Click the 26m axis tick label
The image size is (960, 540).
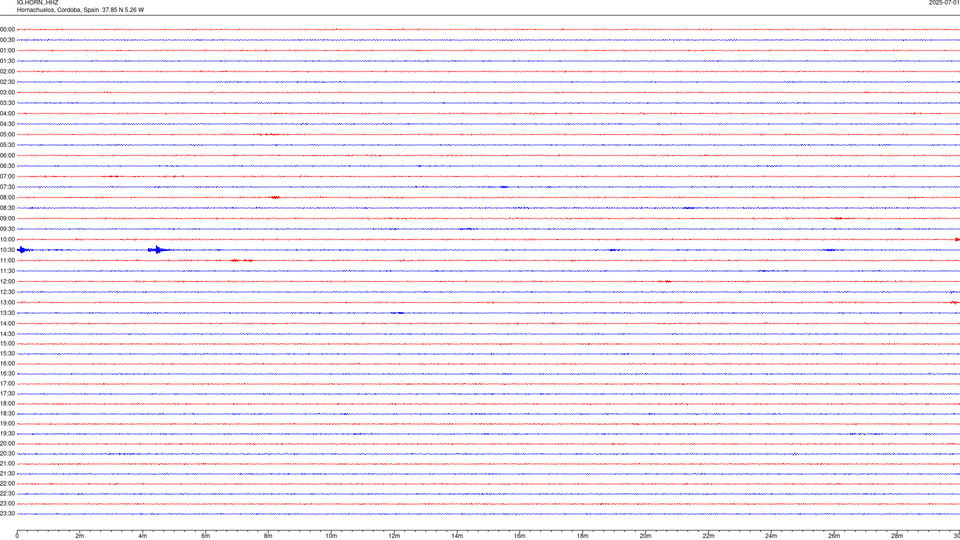coord(834,536)
